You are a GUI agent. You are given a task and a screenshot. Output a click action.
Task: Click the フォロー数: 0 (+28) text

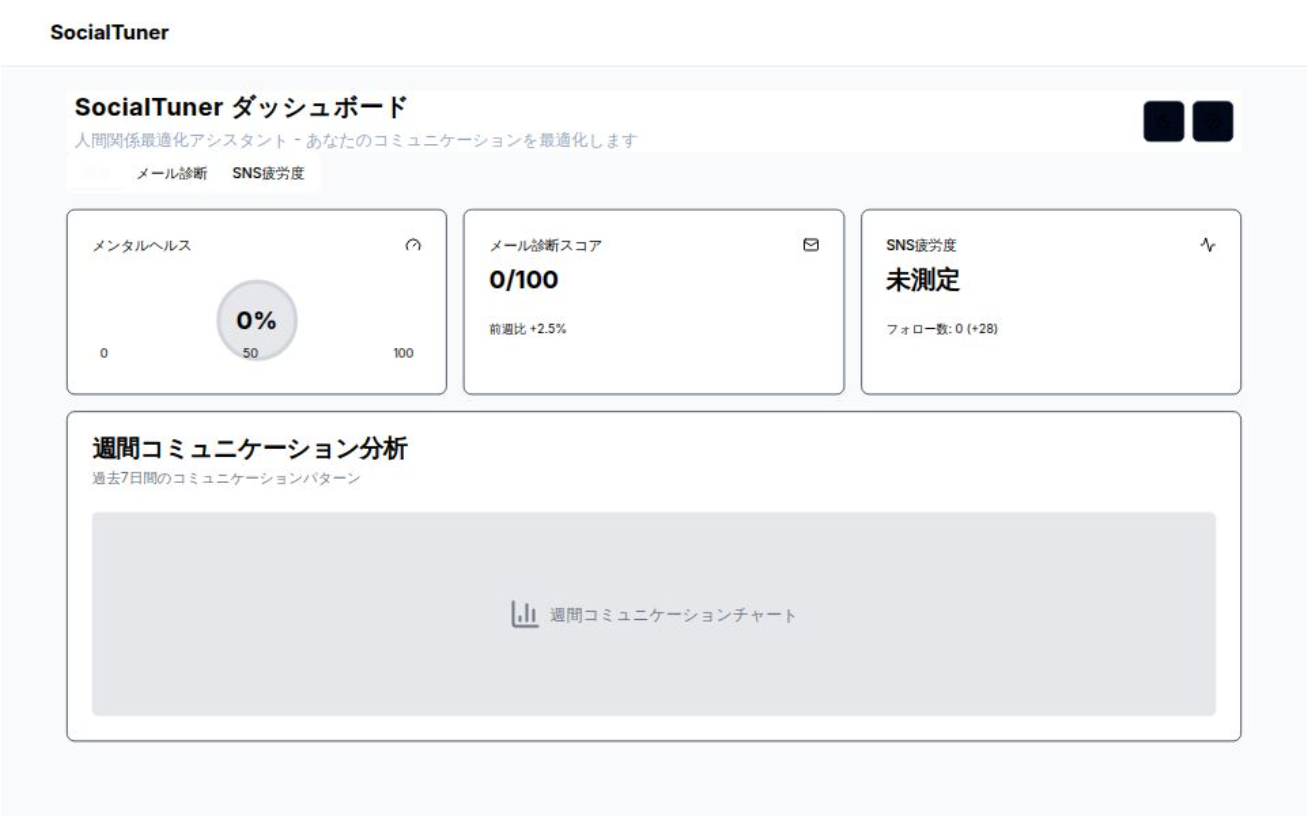[x=942, y=329]
